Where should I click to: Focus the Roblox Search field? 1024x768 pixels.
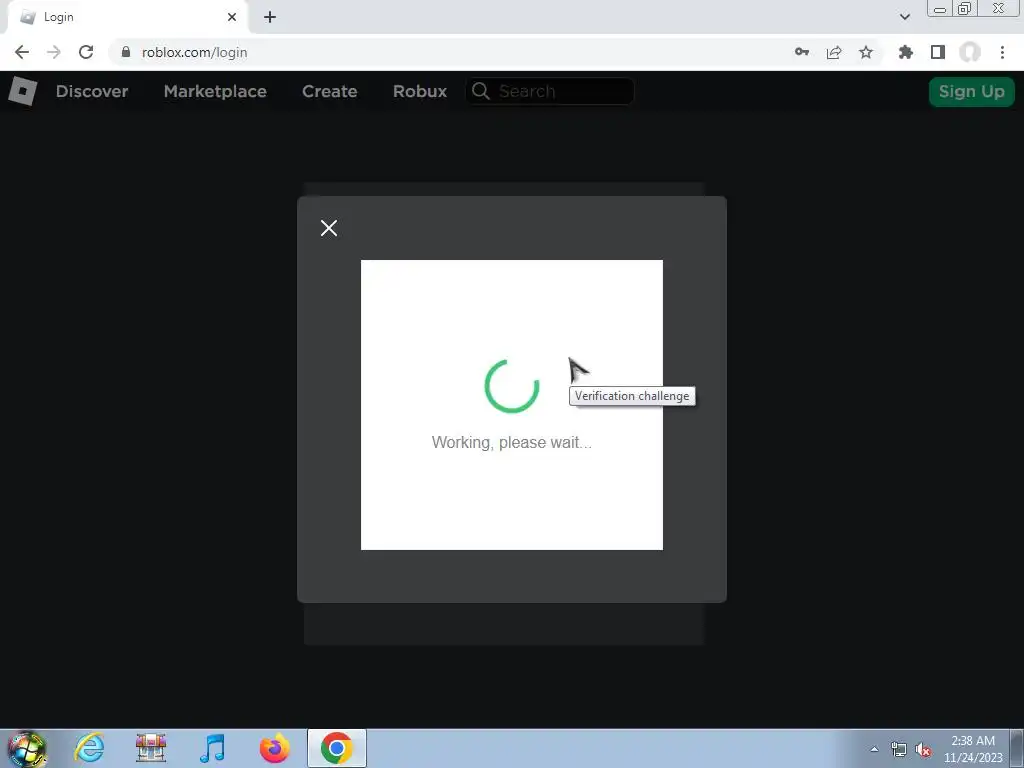[x=550, y=91]
